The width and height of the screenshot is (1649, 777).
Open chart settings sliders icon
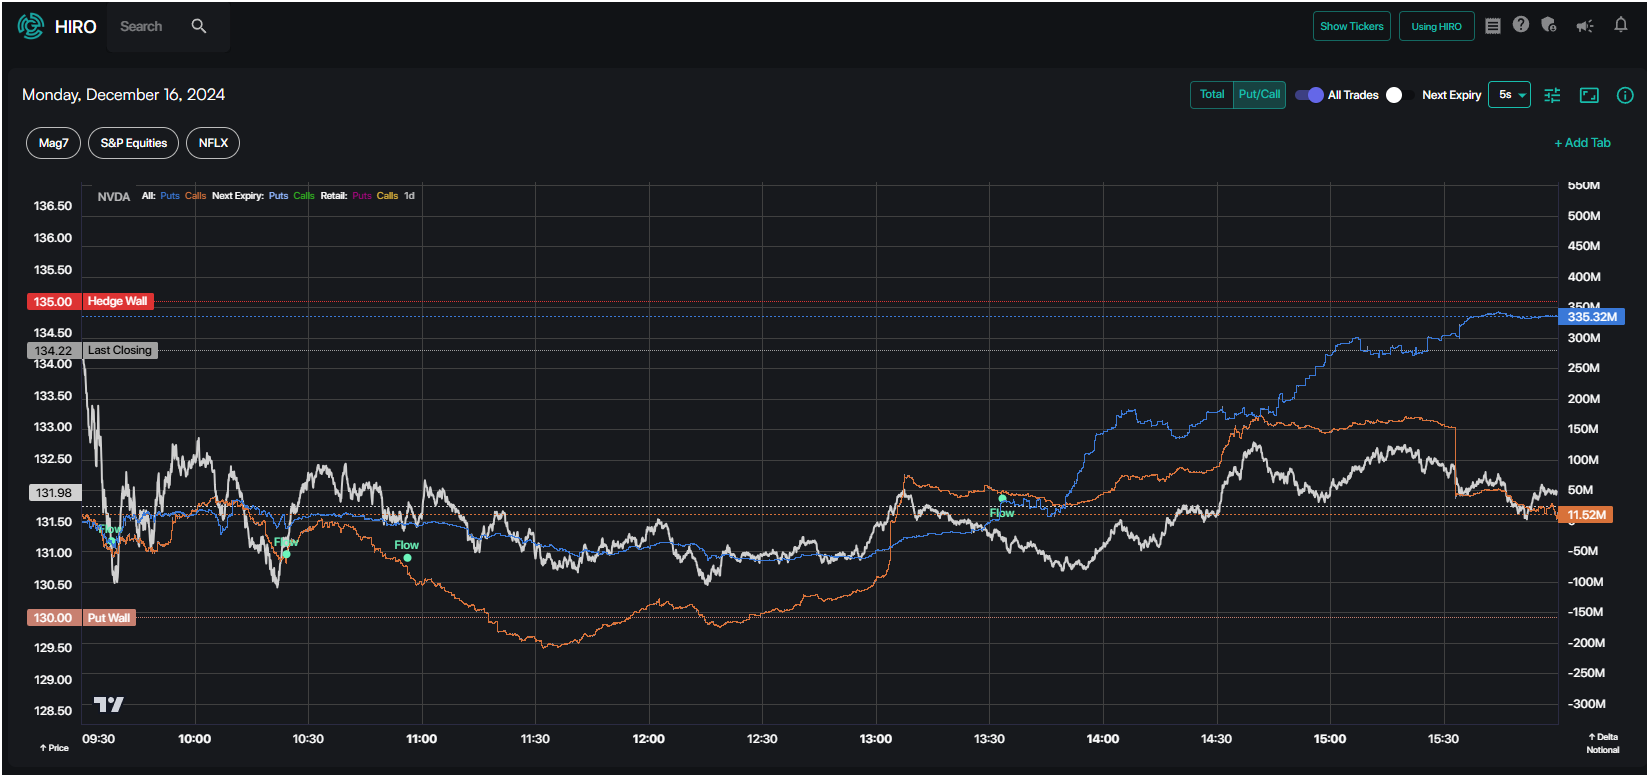point(1552,95)
